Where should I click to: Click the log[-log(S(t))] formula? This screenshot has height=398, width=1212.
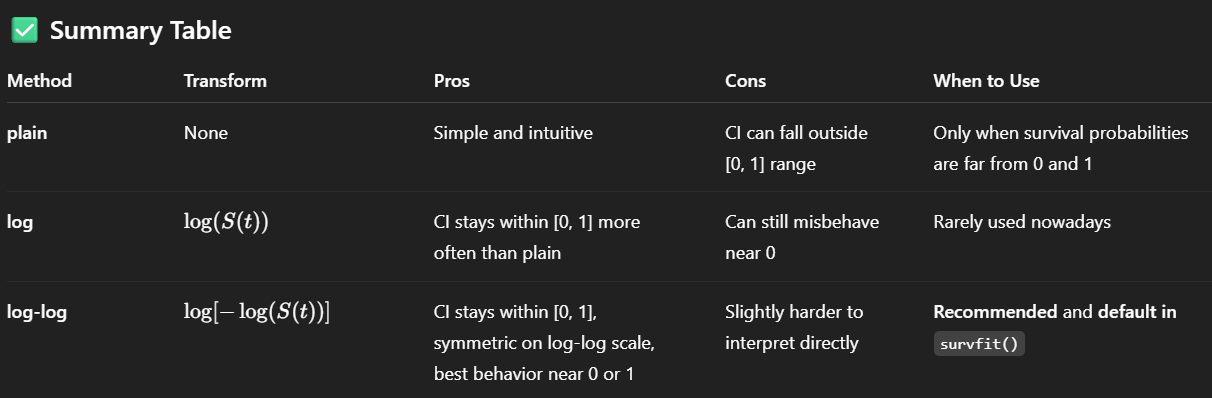[x=257, y=312]
